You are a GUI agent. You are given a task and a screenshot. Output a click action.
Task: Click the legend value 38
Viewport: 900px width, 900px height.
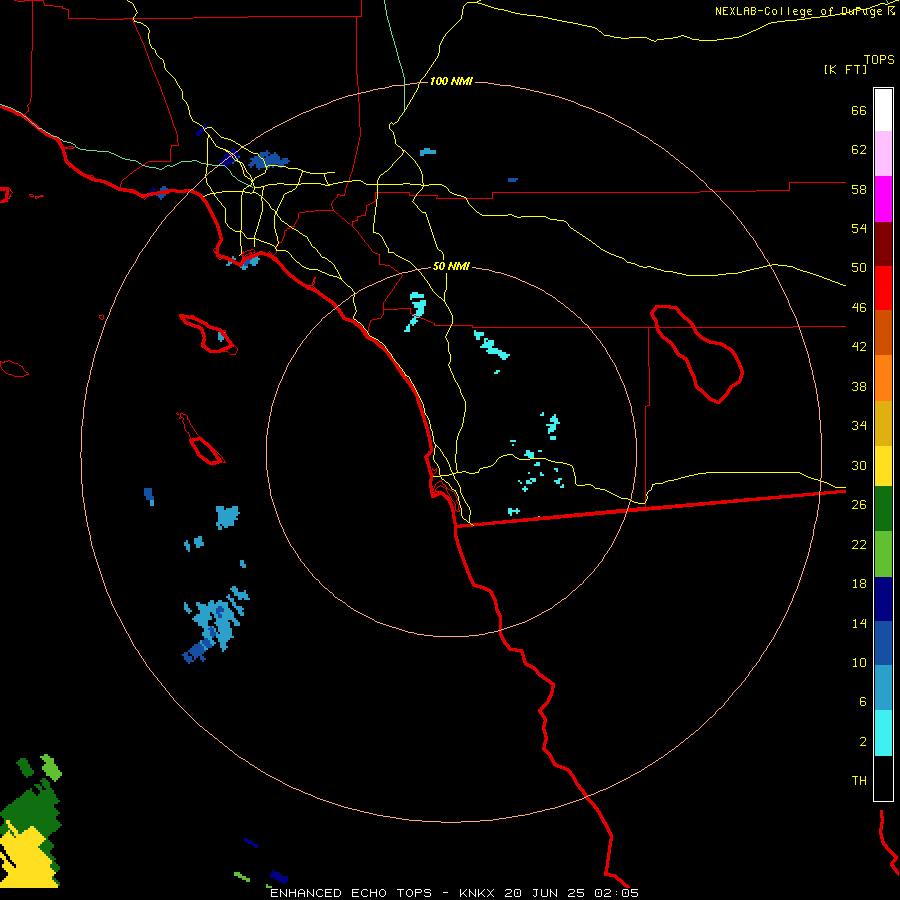coord(859,386)
